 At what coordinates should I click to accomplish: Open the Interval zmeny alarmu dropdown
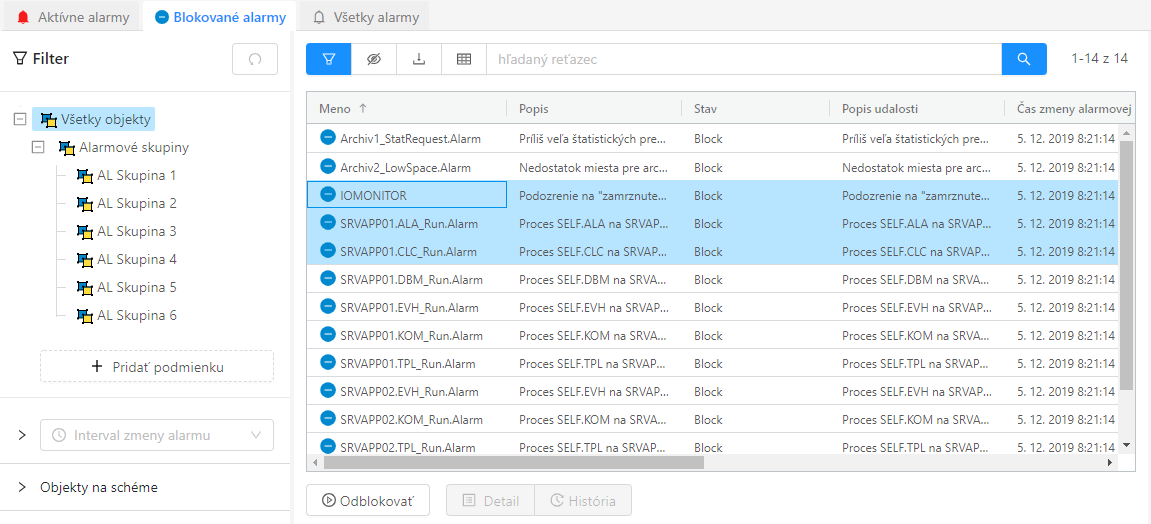[156, 435]
